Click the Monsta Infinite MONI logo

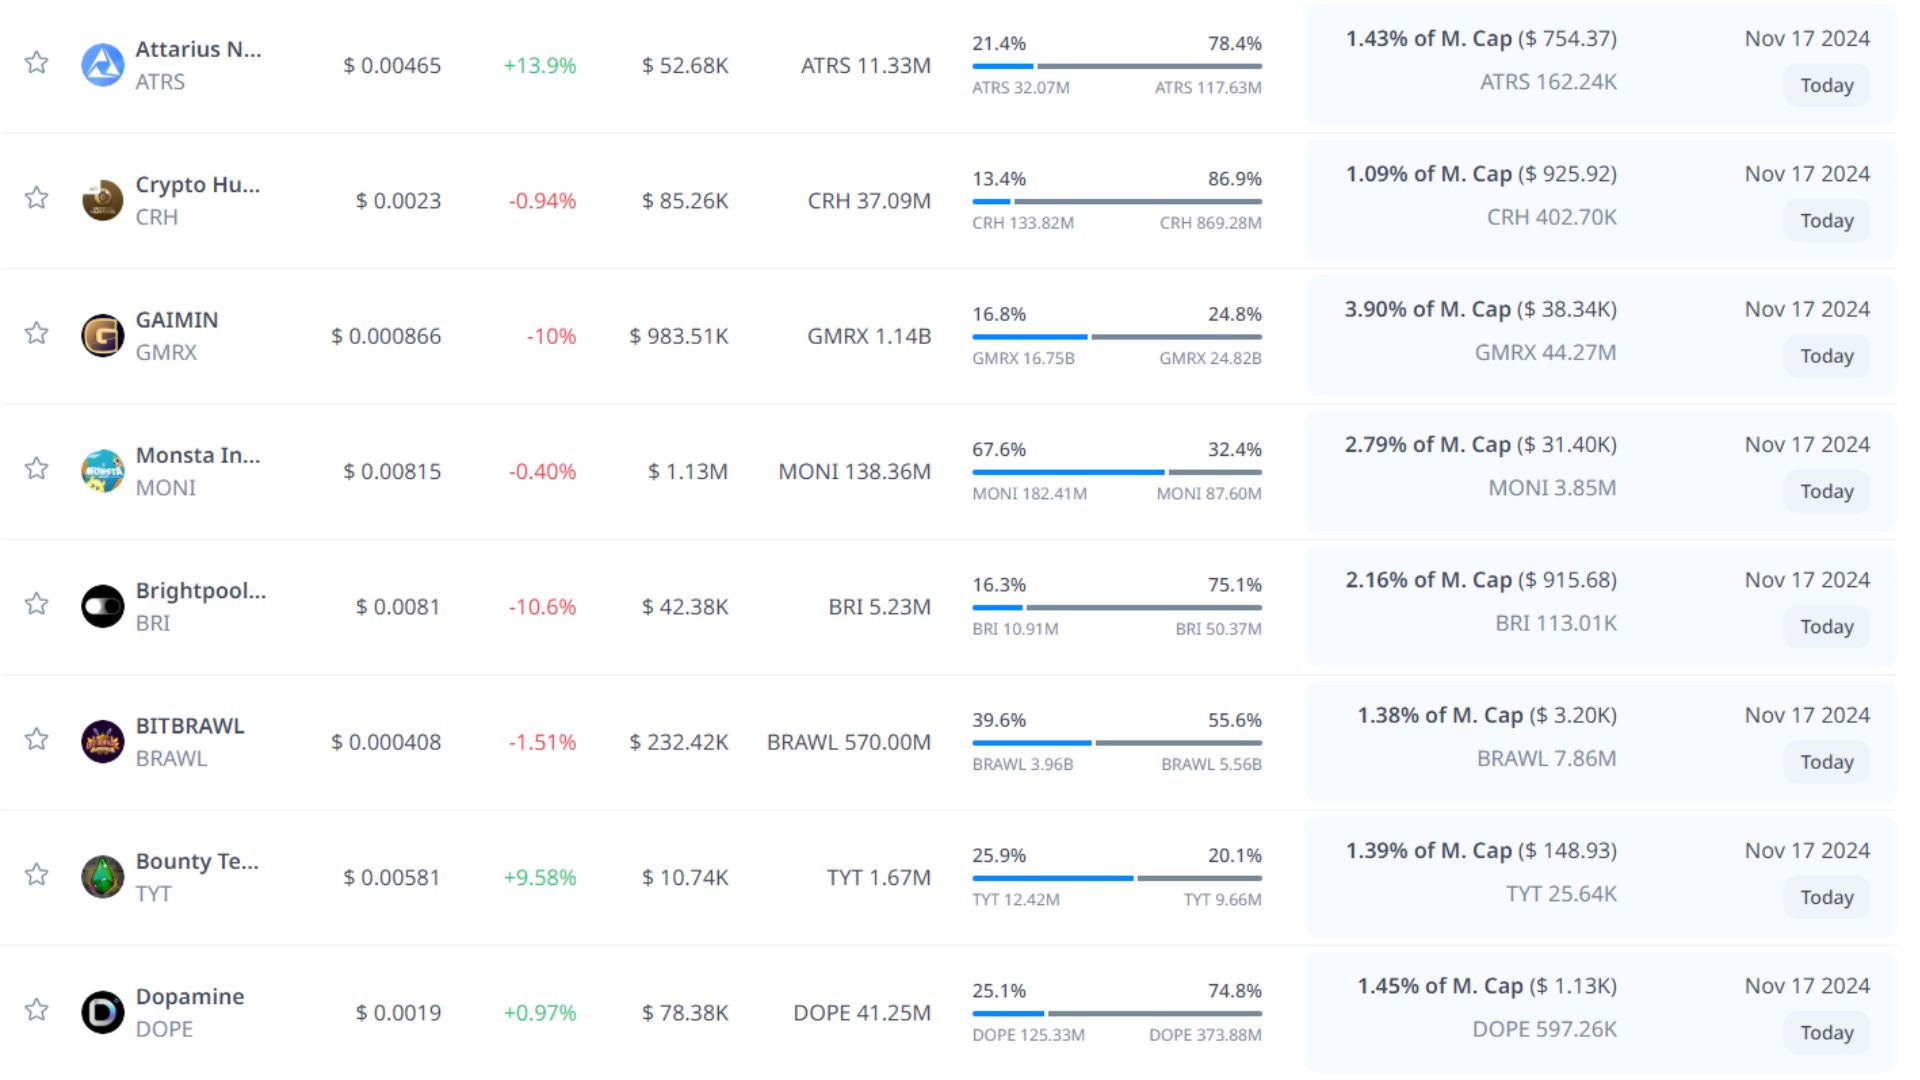pos(102,471)
